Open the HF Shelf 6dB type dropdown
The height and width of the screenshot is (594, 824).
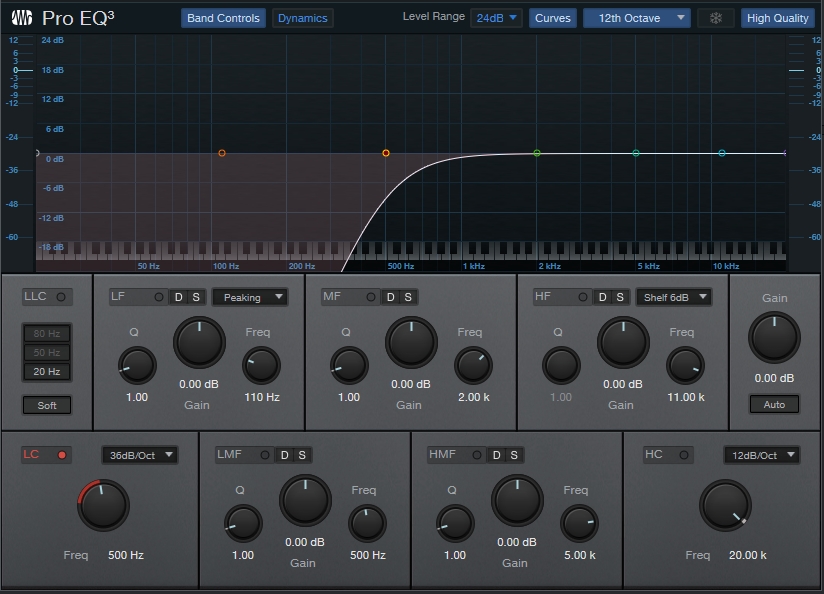click(x=673, y=298)
